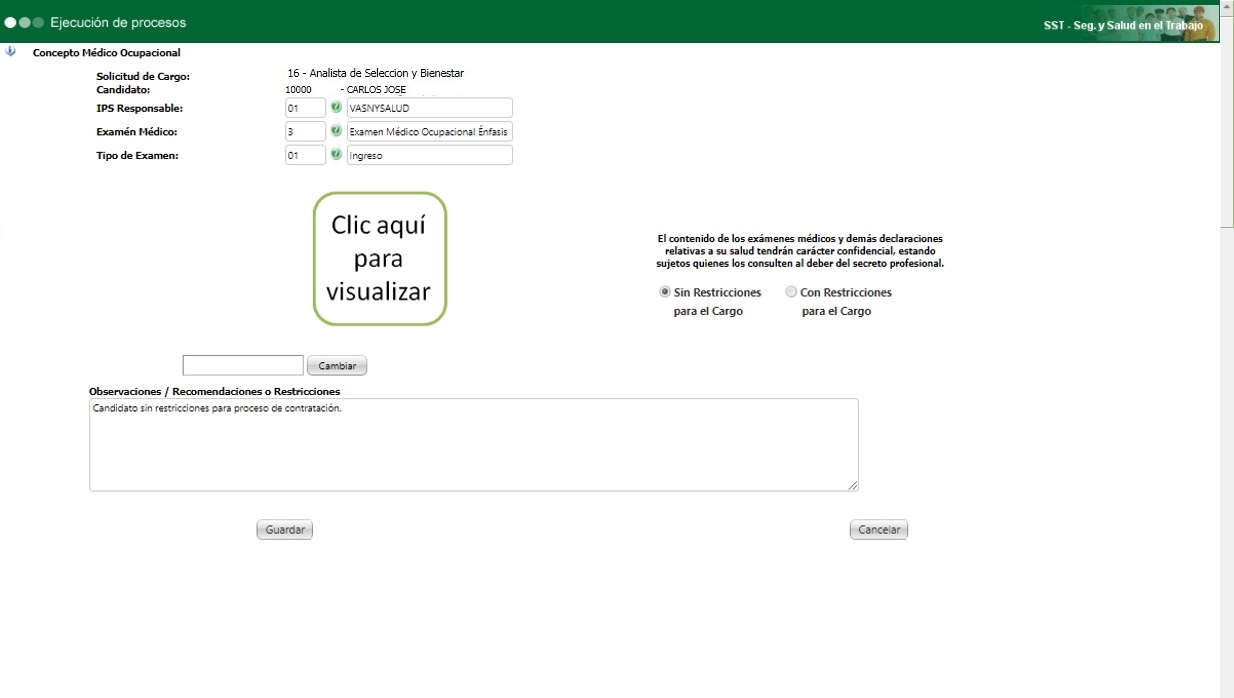The width and height of the screenshot is (1234, 698).
Task: Click the Cambiar button
Action: [337, 366]
